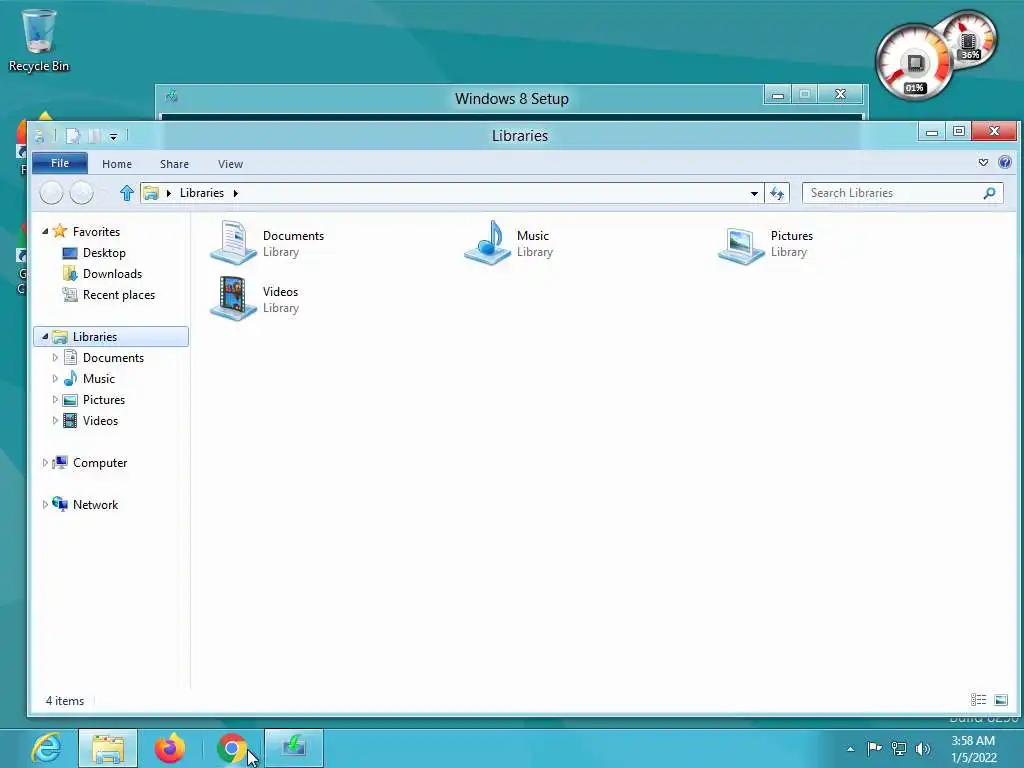Viewport: 1024px width, 768px height.
Task: Launch Google Chrome from taskbar
Action: [232, 748]
